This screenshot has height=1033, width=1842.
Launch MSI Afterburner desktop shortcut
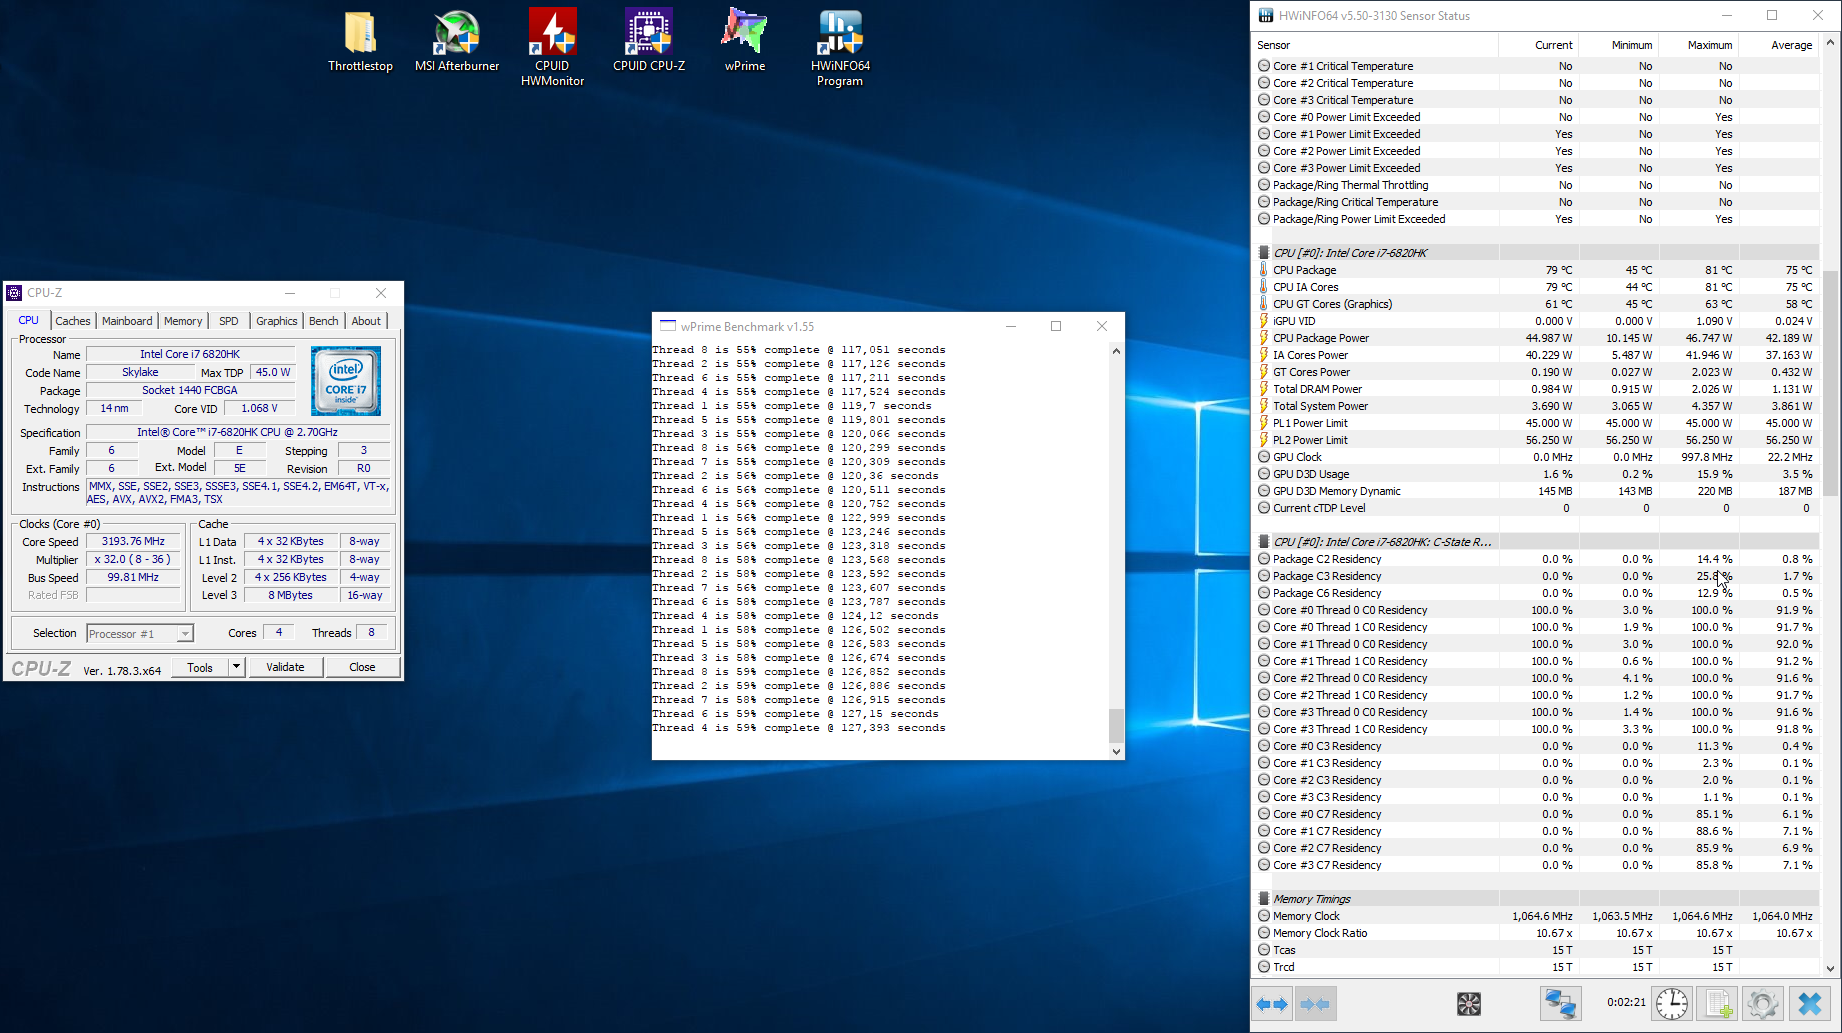pos(457,42)
